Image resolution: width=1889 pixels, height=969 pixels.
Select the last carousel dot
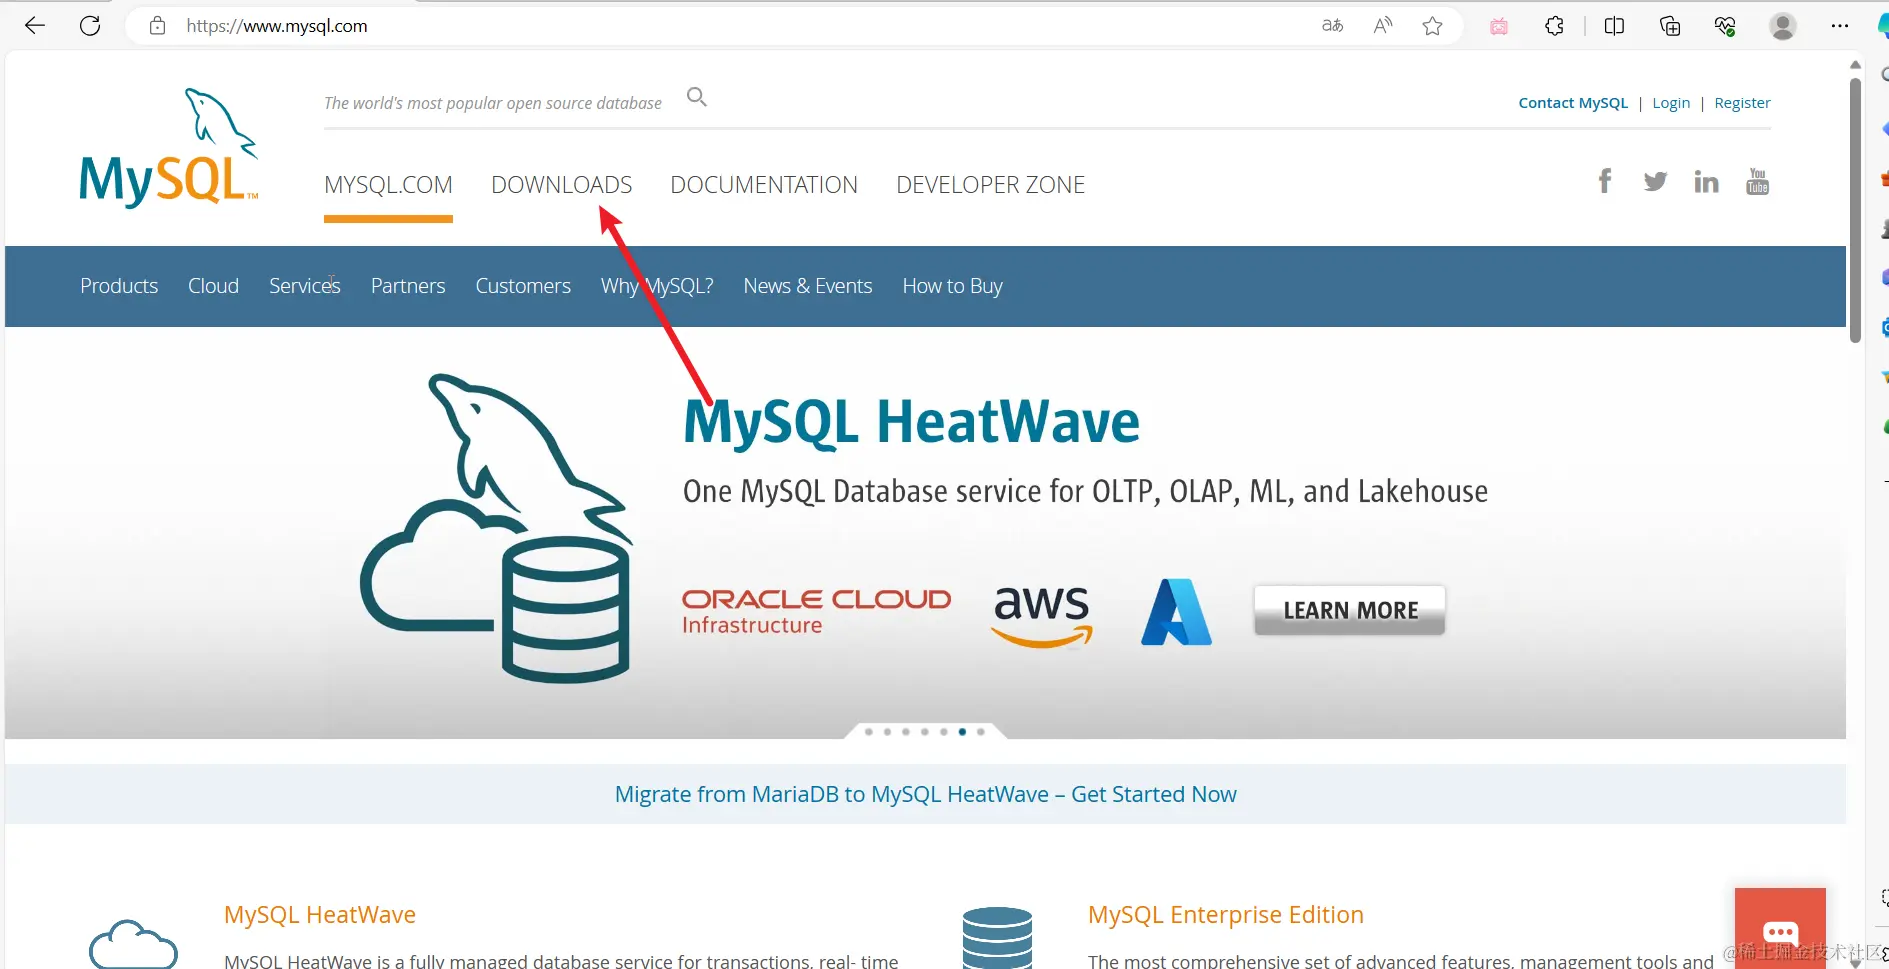point(981,732)
